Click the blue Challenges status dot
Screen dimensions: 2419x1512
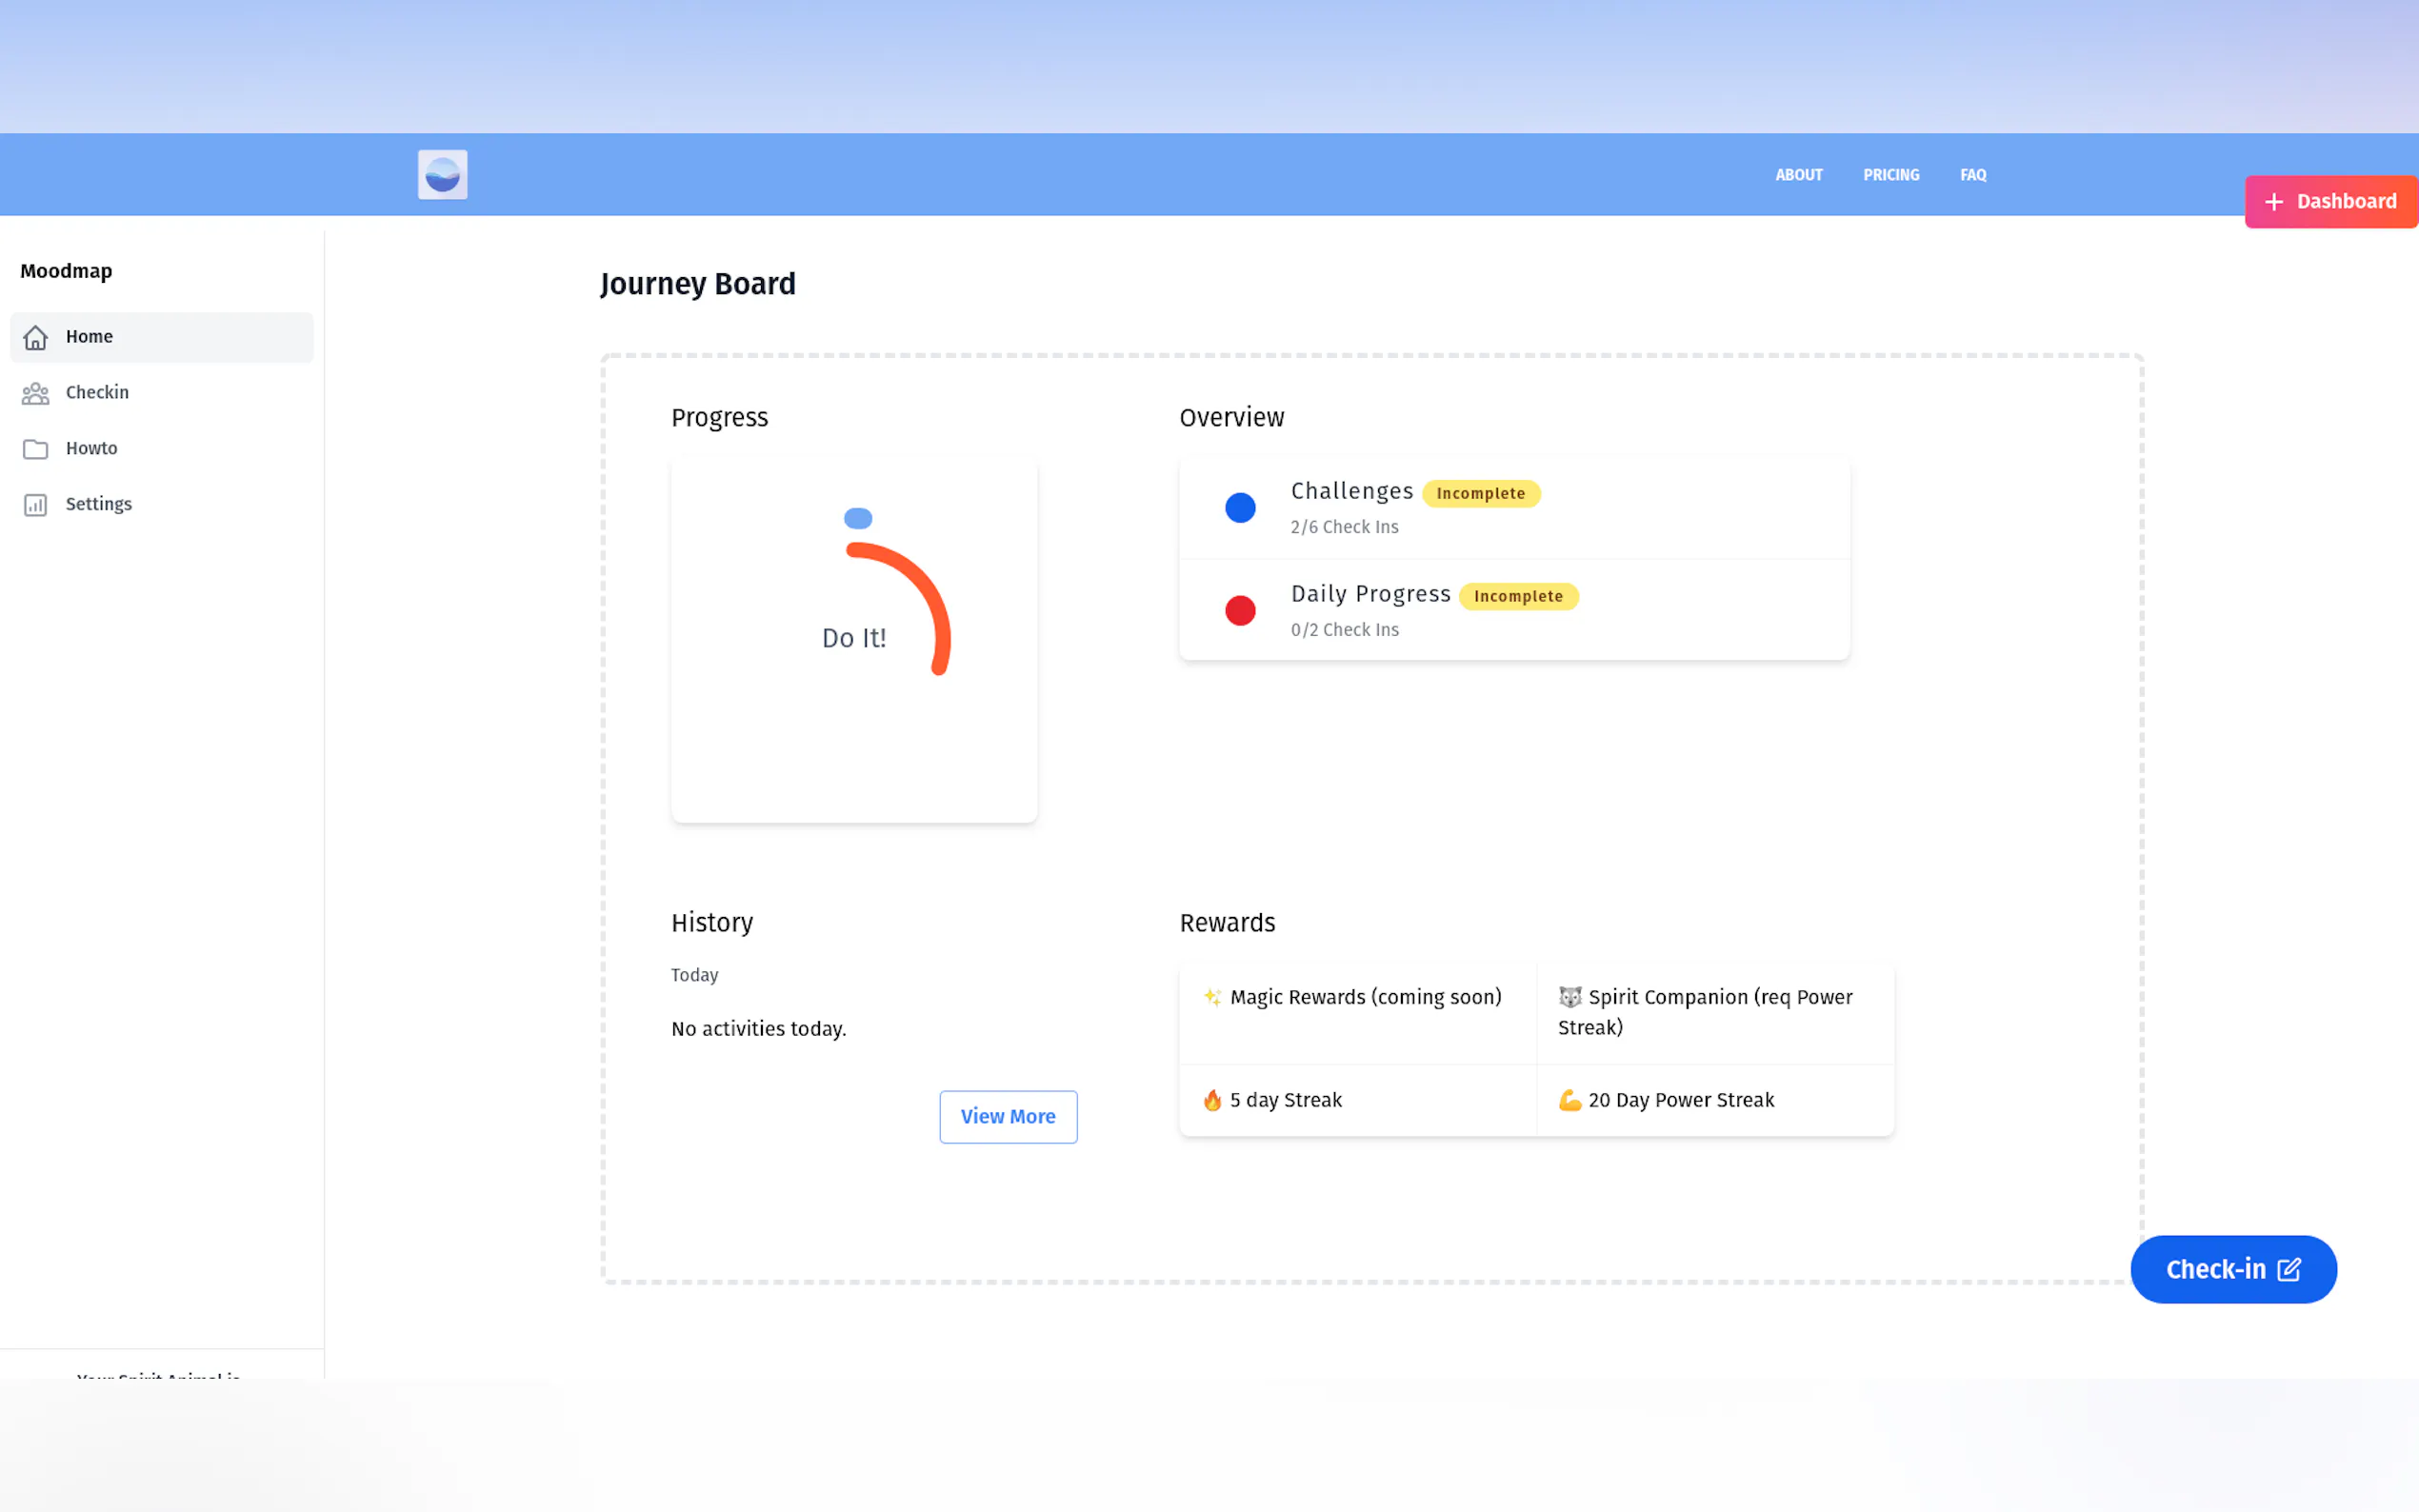coord(1240,508)
